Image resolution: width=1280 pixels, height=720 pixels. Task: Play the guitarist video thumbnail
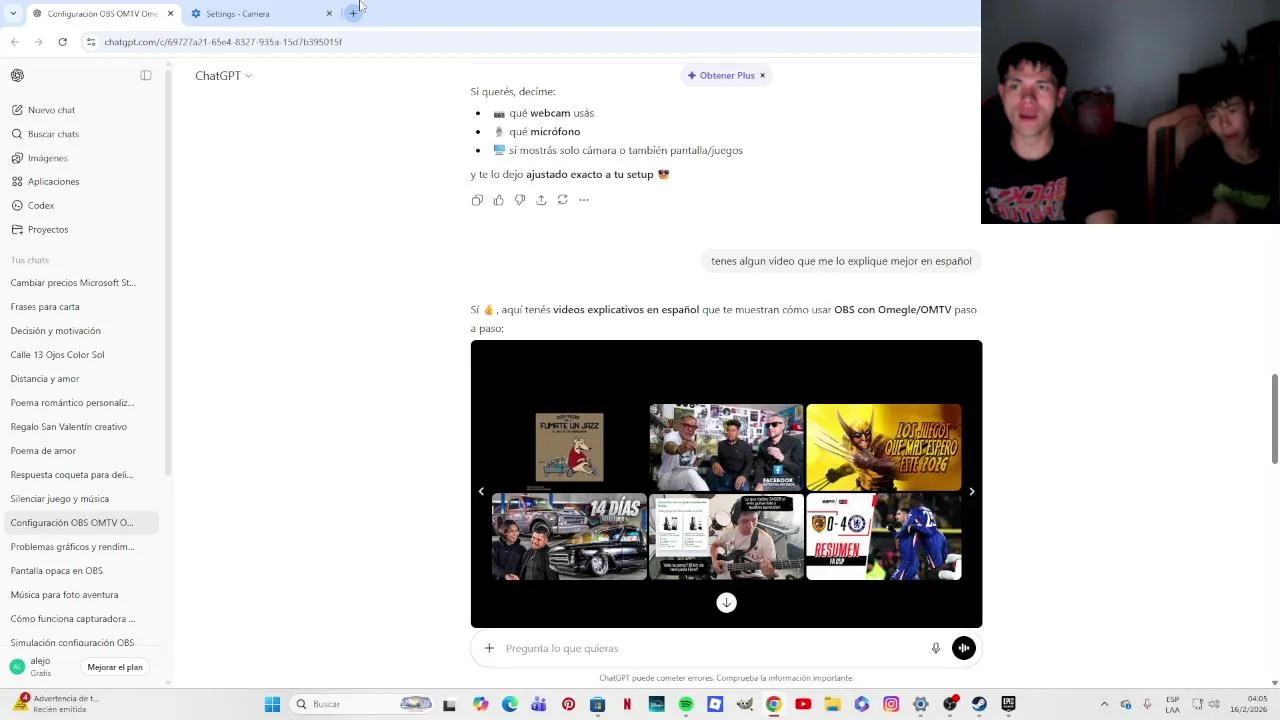coord(727,537)
